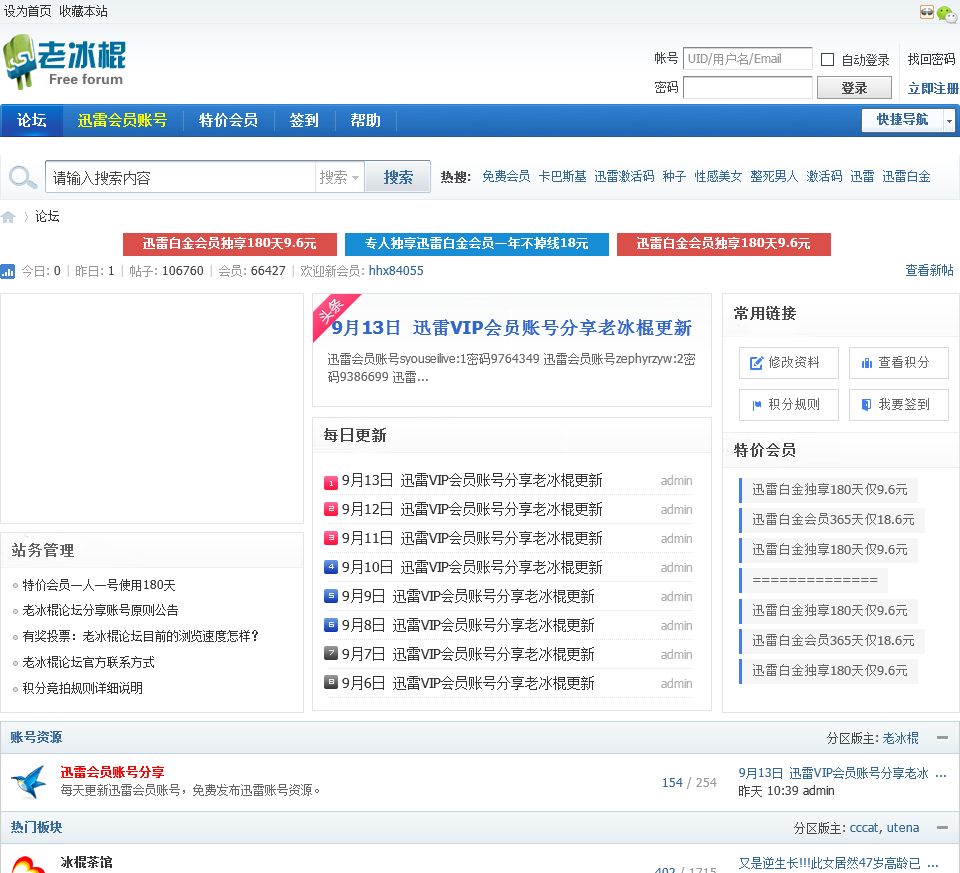Image resolution: width=960 pixels, height=873 pixels.
Task: Click the number 7 rank badge for 9月7日
Action: 331,653
